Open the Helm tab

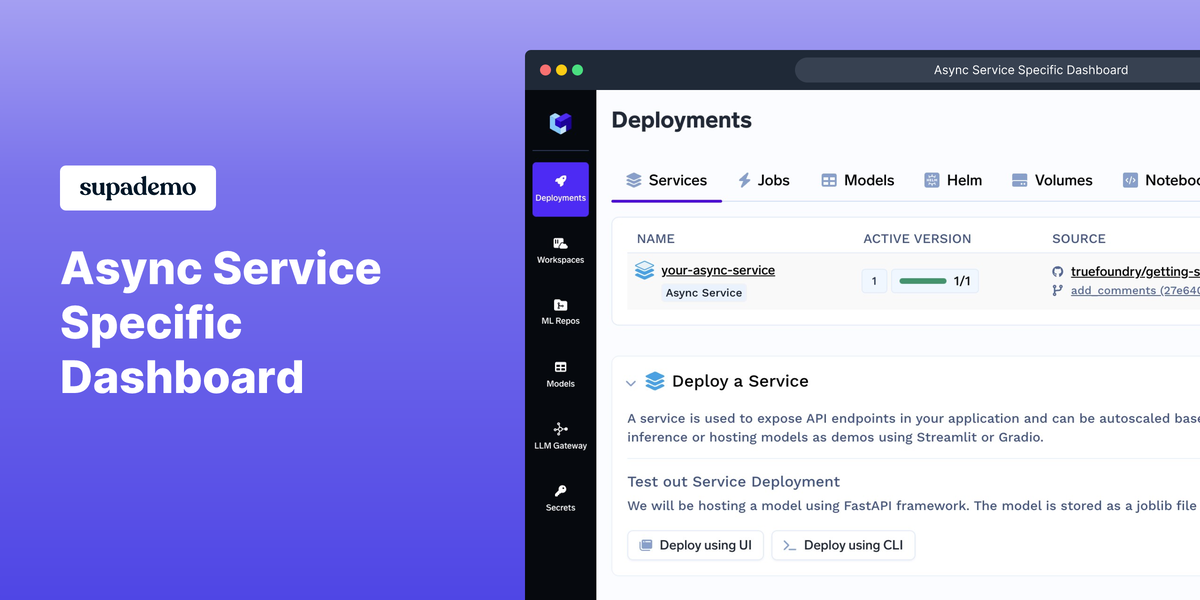pyautogui.click(x=952, y=181)
